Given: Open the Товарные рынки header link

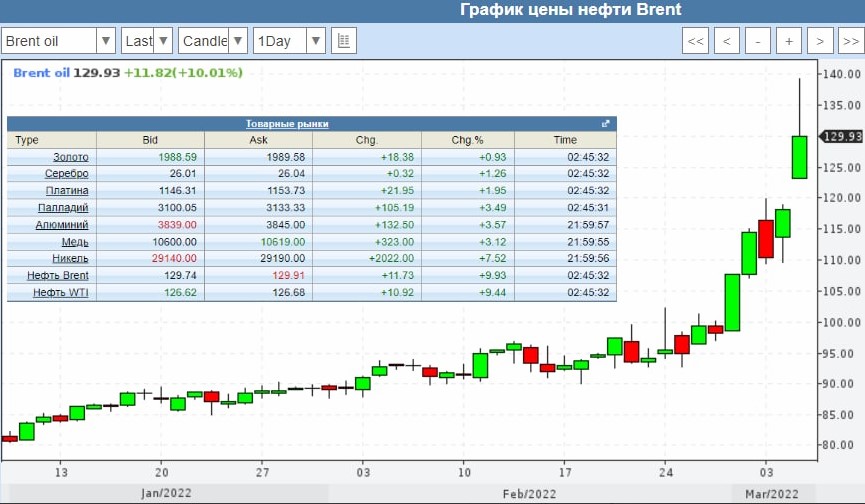Looking at the screenshot, I should pyautogui.click(x=287, y=124).
